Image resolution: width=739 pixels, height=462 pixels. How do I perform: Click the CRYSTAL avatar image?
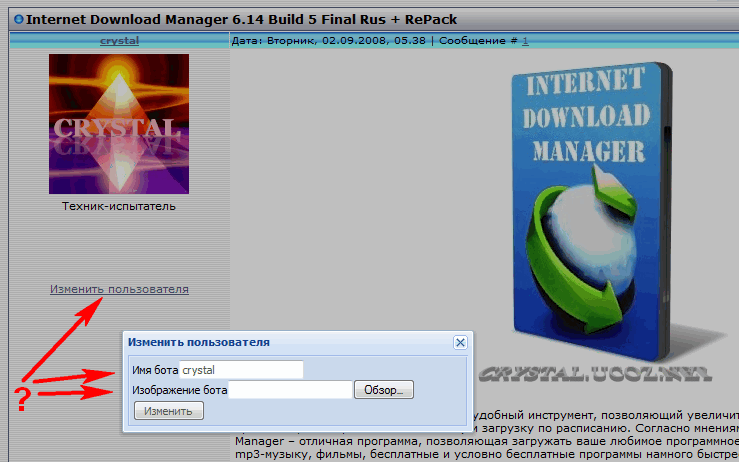[119, 124]
